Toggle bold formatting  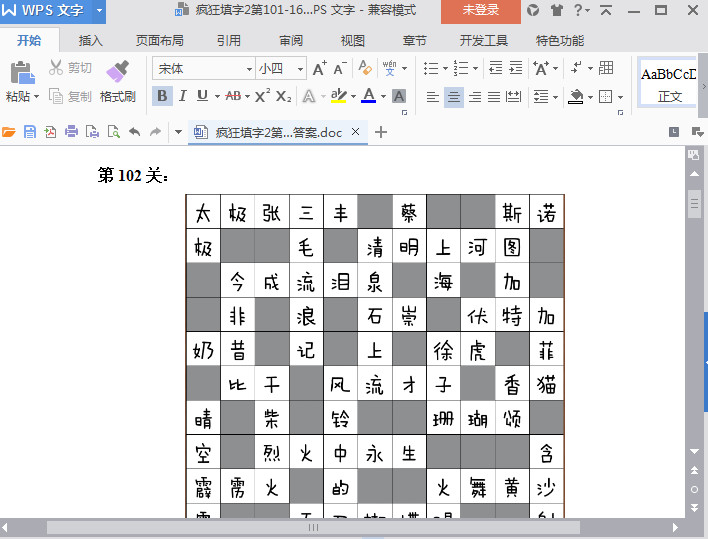[x=162, y=96]
